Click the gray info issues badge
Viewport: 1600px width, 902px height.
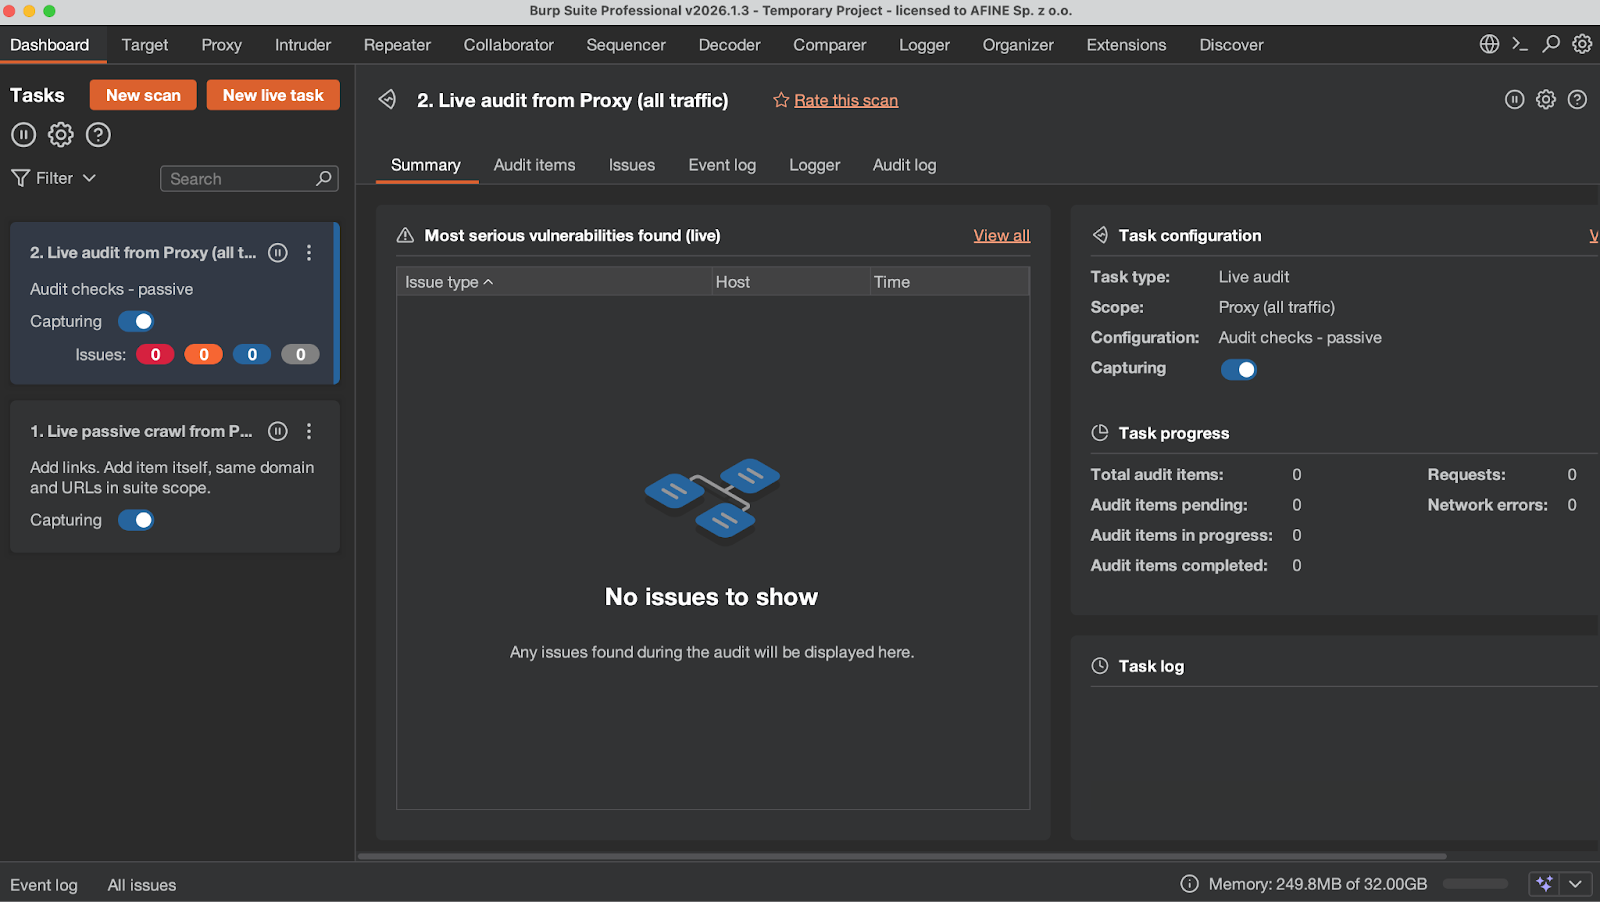point(300,354)
